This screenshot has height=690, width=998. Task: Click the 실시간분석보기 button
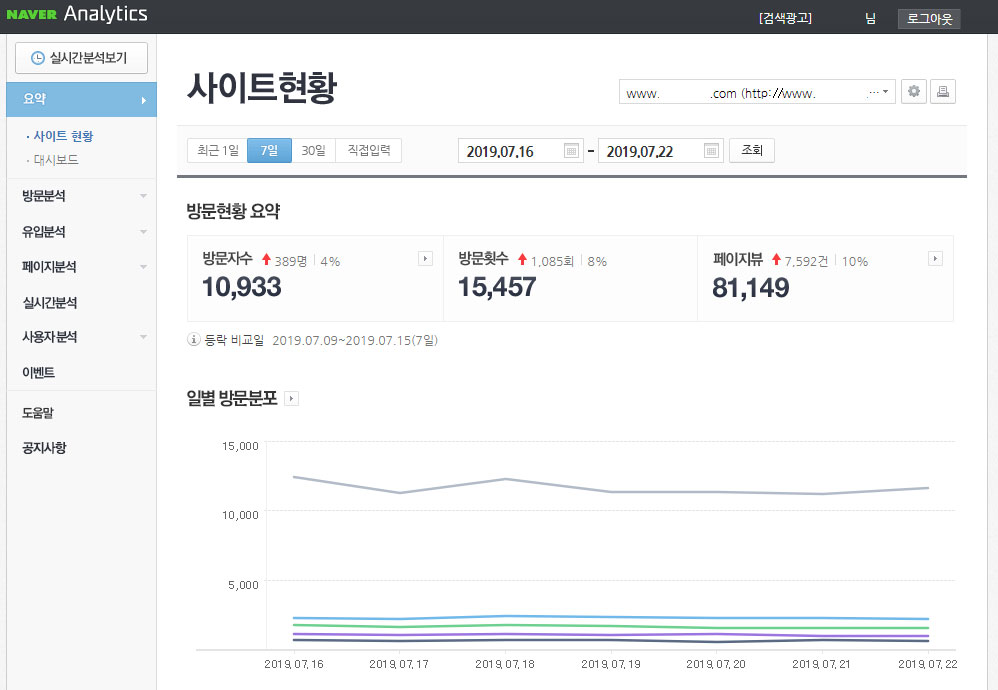click(81, 58)
